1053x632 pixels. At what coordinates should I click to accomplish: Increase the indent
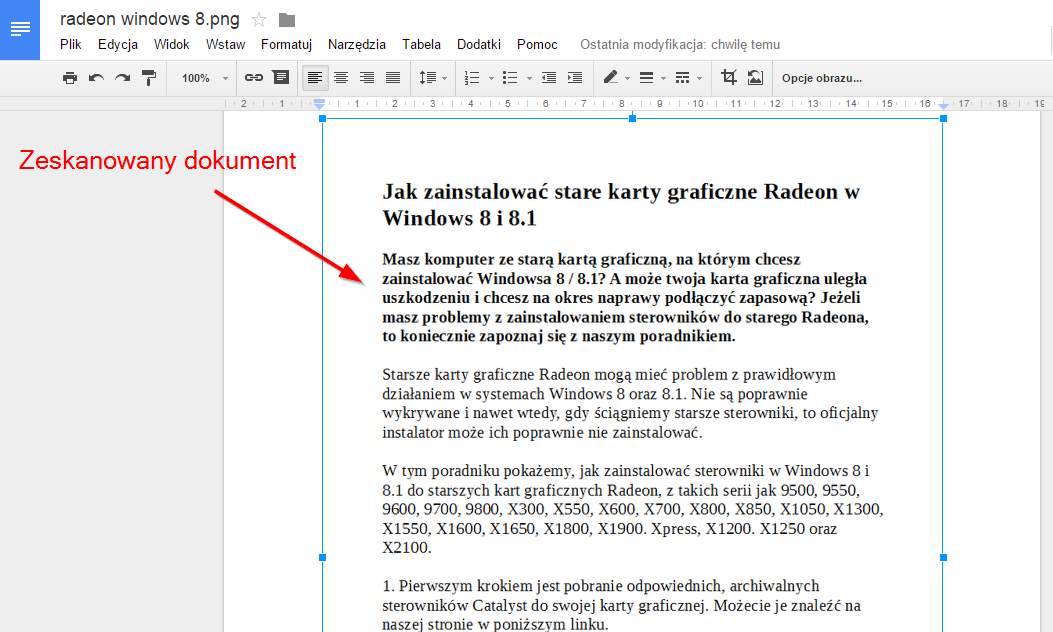click(575, 78)
